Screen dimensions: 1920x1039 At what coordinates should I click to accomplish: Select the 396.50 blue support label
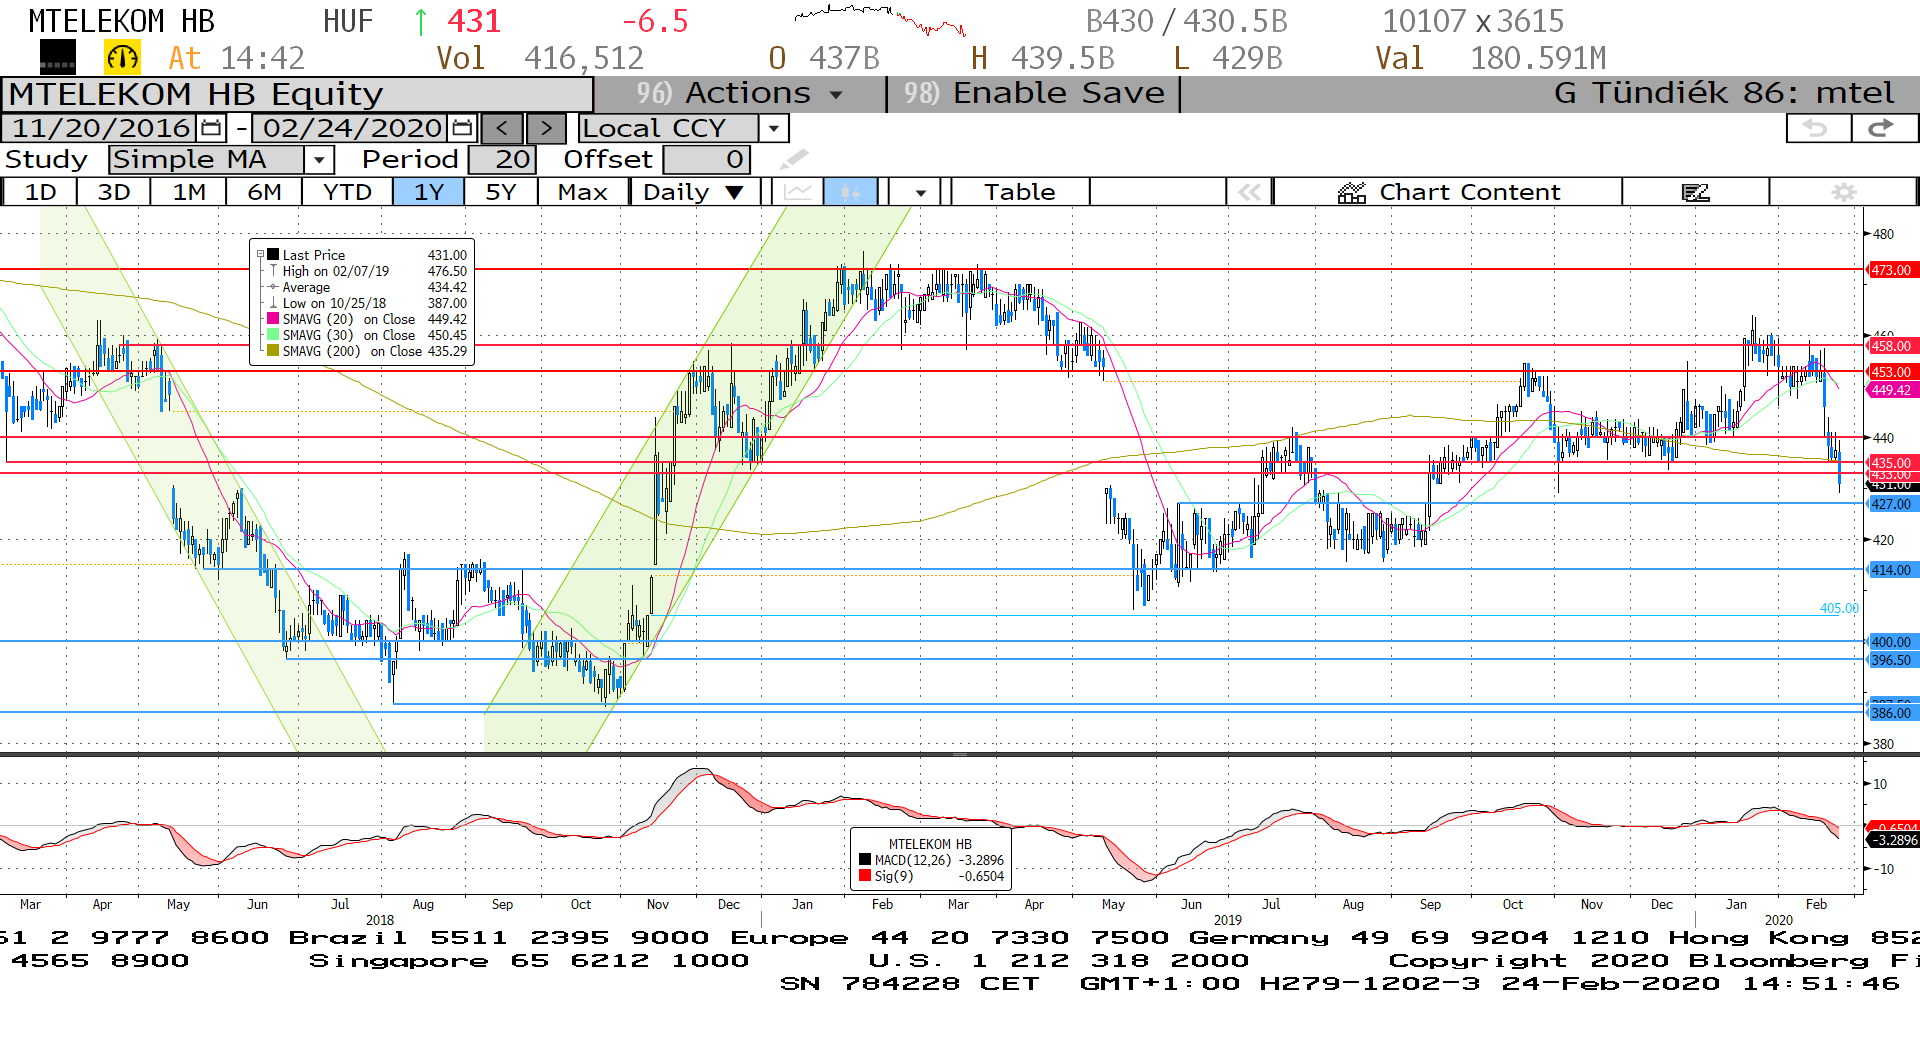click(x=1891, y=660)
